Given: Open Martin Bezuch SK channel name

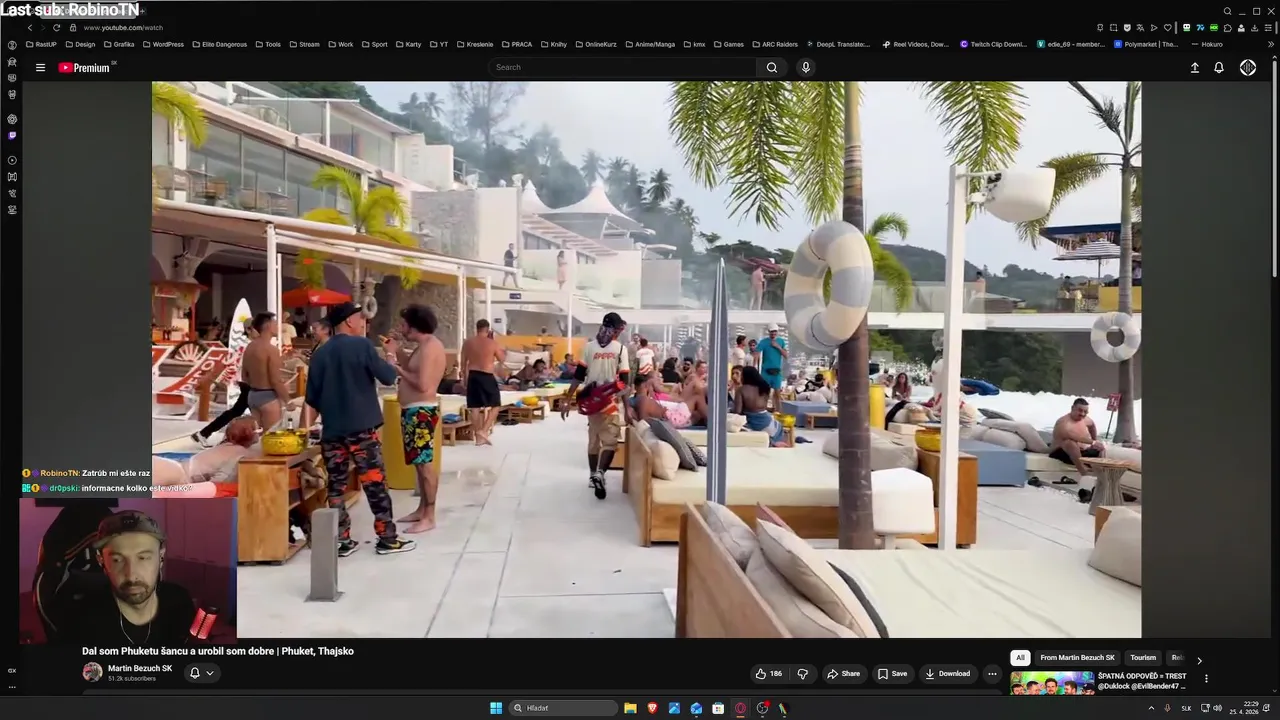Looking at the screenshot, I should click(140, 668).
